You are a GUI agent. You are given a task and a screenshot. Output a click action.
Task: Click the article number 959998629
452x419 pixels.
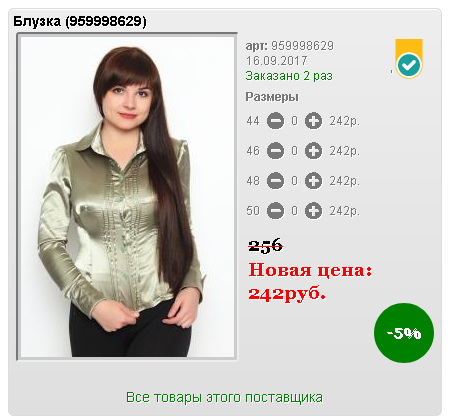coord(302,46)
